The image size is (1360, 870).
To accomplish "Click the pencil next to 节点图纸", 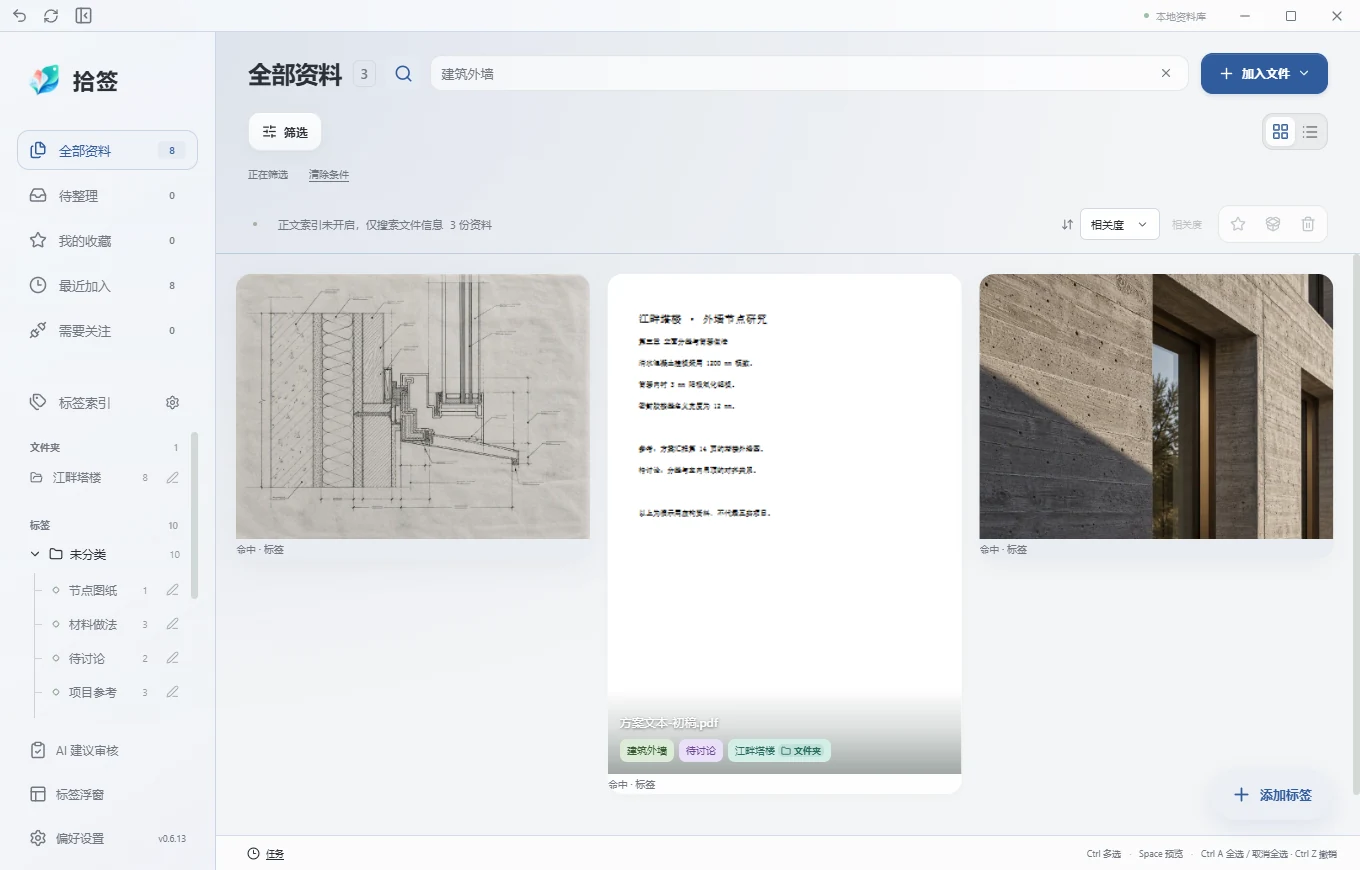I will pos(173,590).
